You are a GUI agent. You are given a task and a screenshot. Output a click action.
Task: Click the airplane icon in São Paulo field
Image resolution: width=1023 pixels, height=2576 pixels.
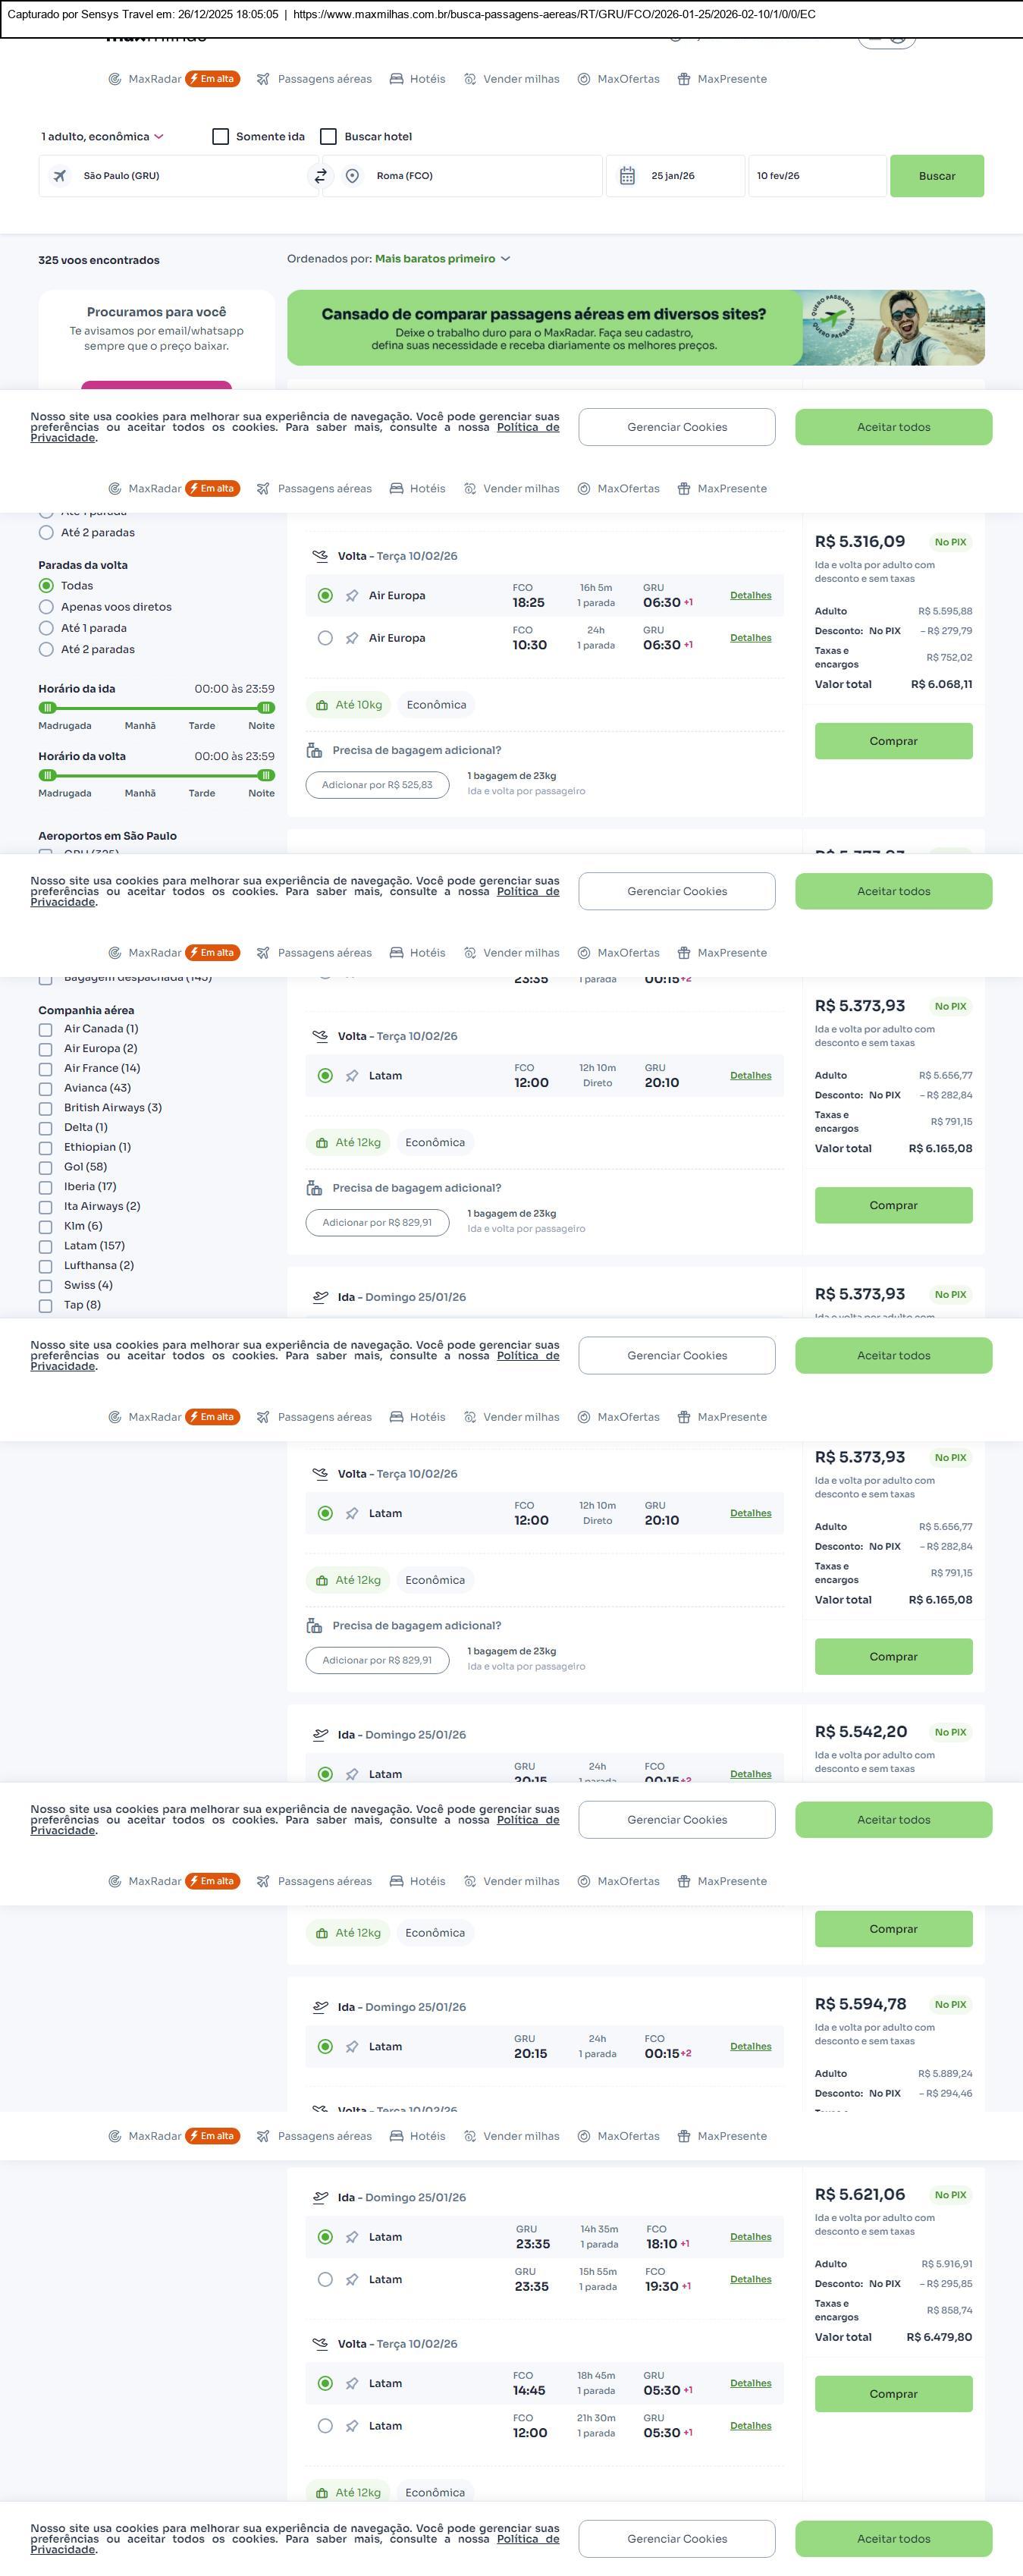coord(60,176)
